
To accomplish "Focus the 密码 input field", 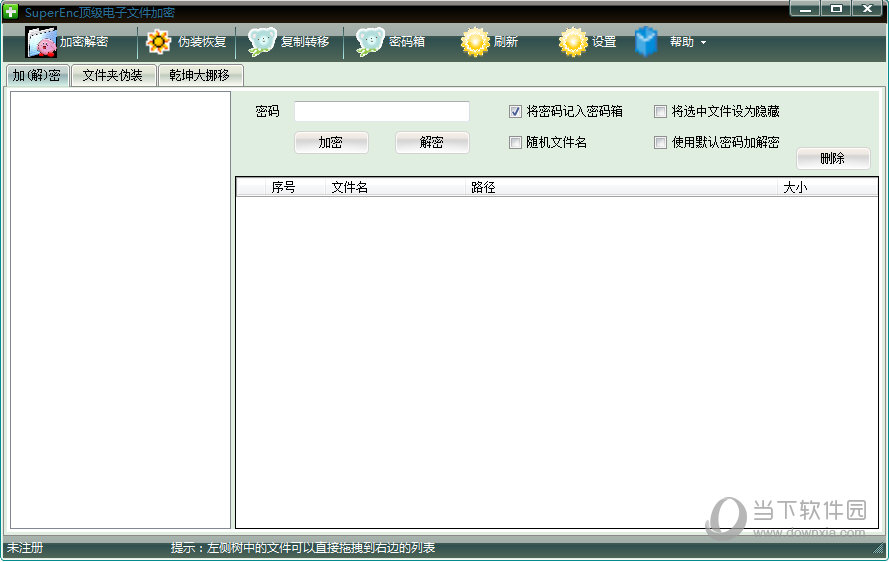I will point(381,111).
